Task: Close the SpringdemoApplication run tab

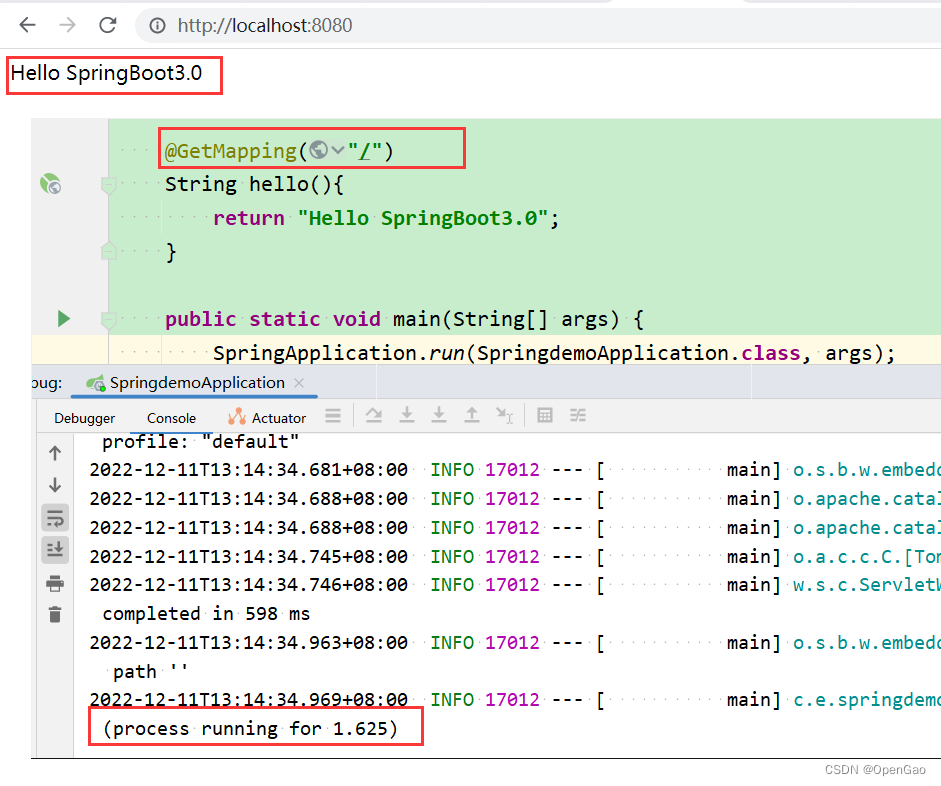Action: [300, 382]
